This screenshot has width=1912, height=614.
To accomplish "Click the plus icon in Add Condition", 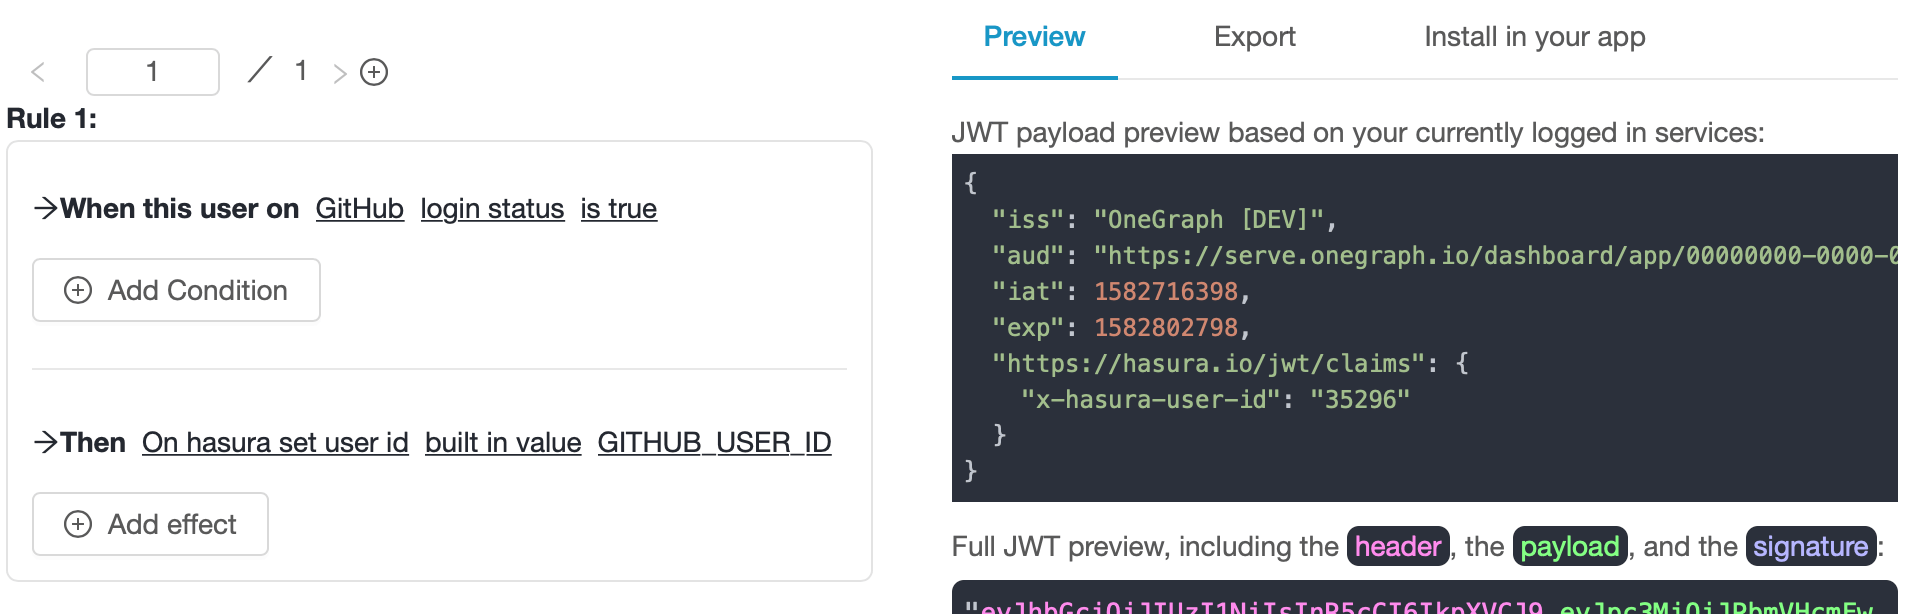I will coord(78,290).
